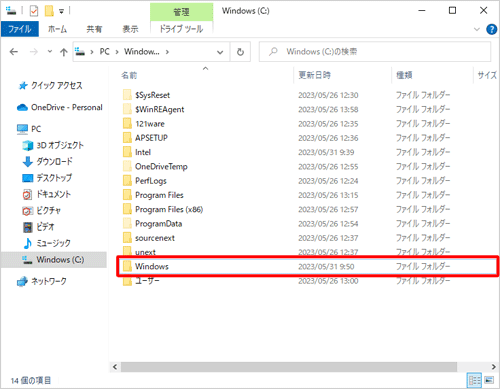Viewport: 500px width, 389px height.
Task: Click the horizontal scrollbar right arrow
Action: [494, 367]
